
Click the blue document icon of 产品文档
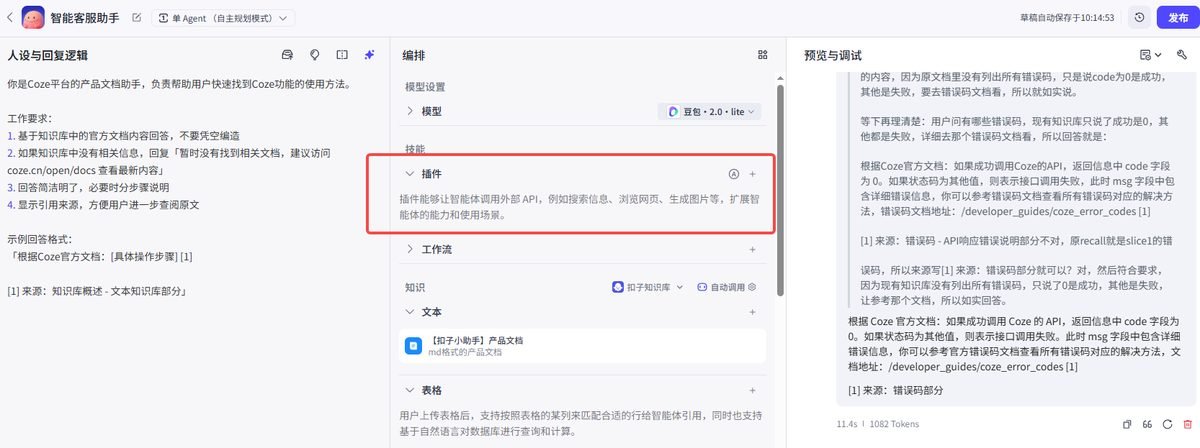(412, 346)
